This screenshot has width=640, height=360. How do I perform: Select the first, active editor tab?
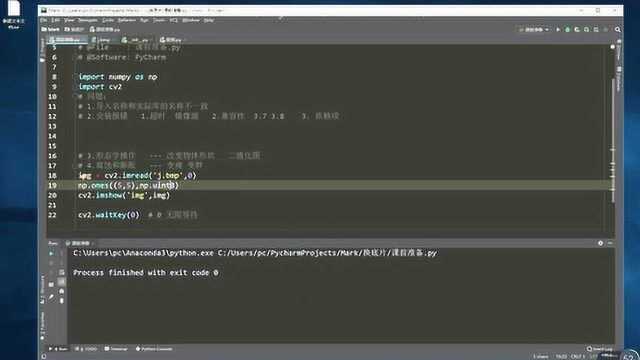pyautogui.click(x=67, y=40)
